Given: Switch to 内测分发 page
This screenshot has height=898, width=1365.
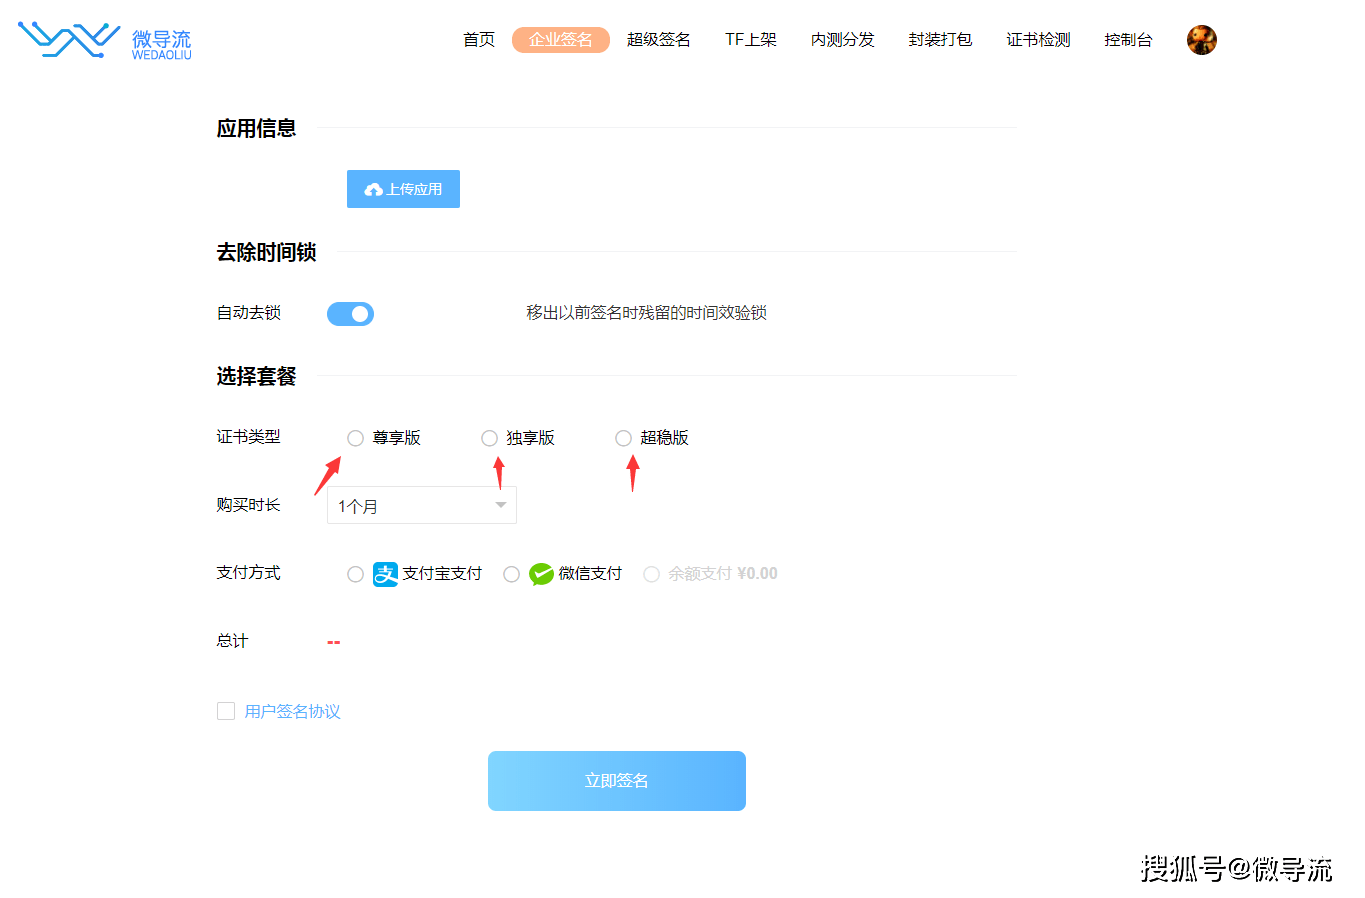Looking at the screenshot, I should [843, 40].
